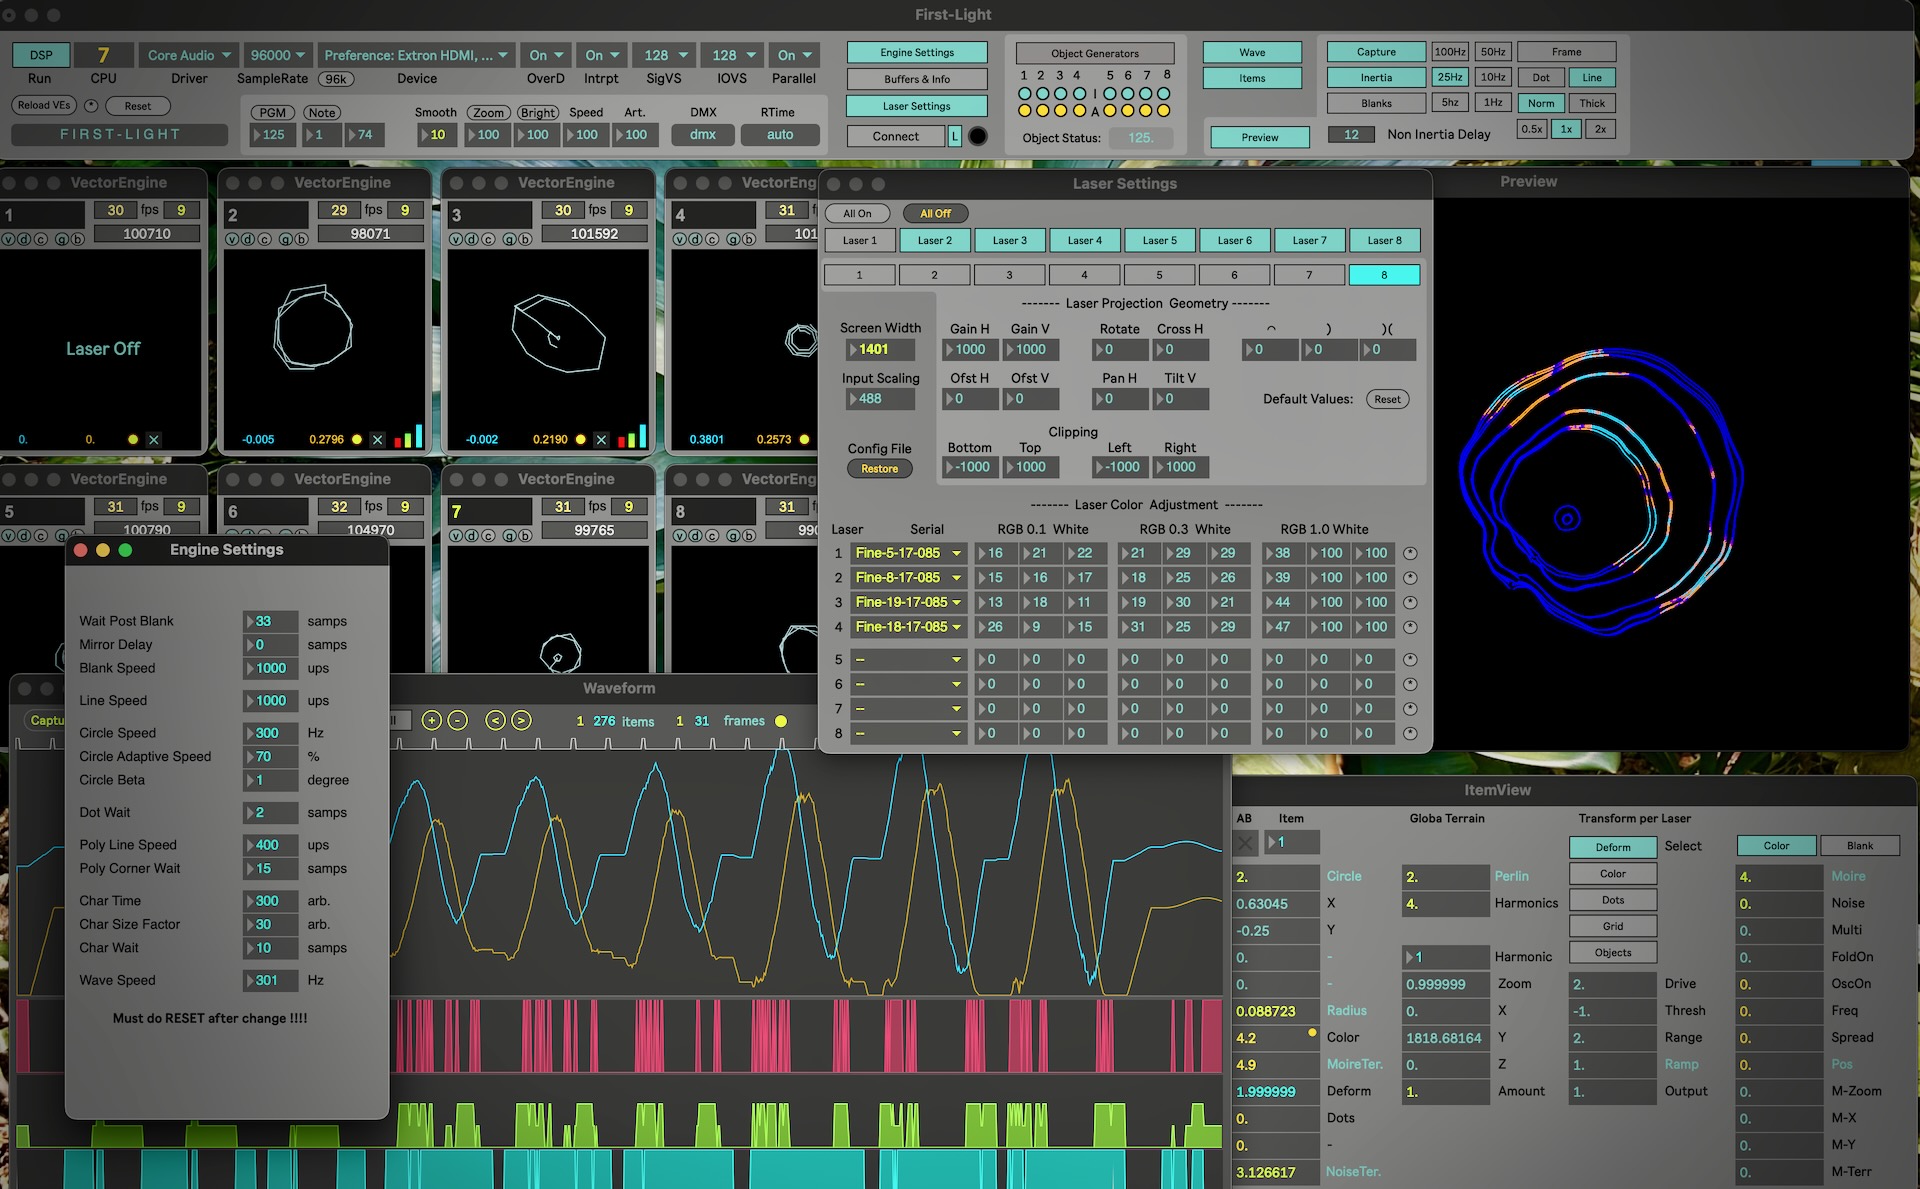The width and height of the screenshot is (1920, 1189).
Task: Toggle the Inertia option on
Action: pos(1375,78)
